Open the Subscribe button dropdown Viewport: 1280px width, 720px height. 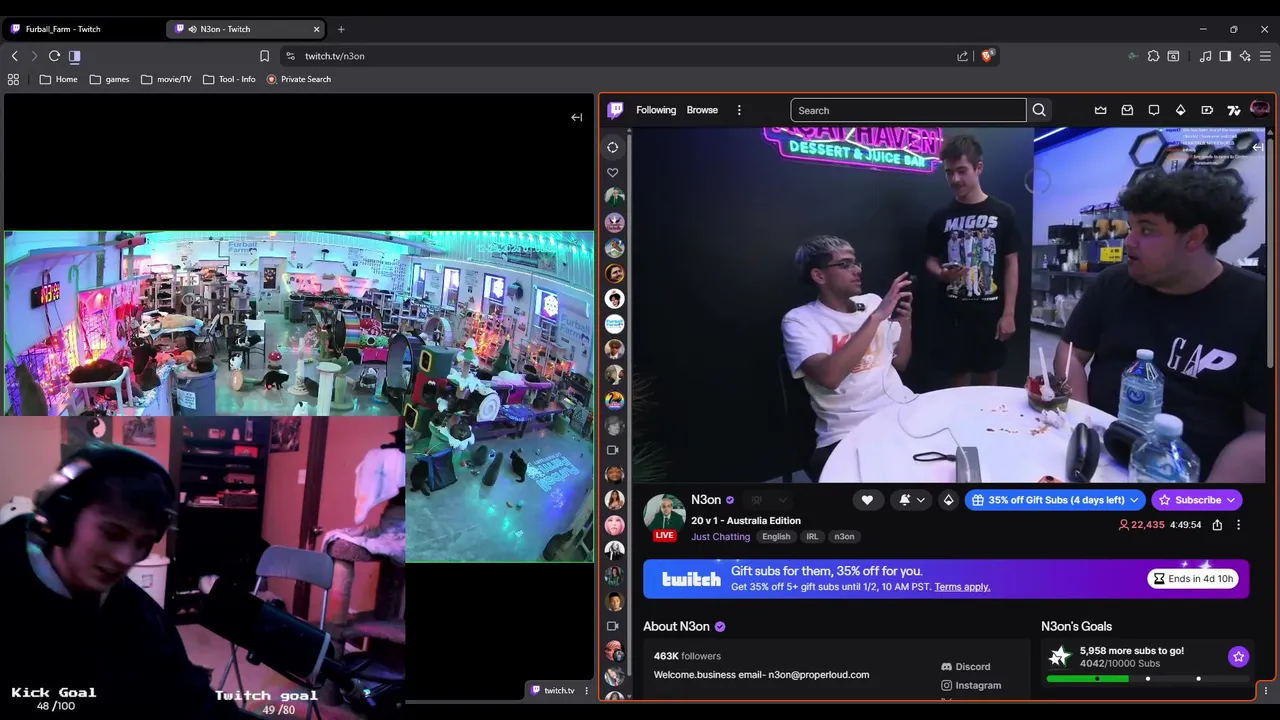tap(1197, 500)
